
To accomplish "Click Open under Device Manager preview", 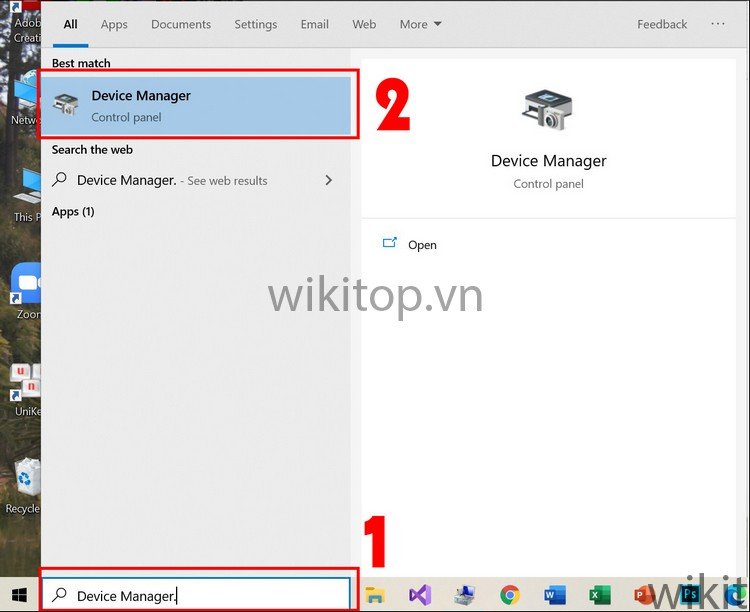I will [x=421, y=245].
